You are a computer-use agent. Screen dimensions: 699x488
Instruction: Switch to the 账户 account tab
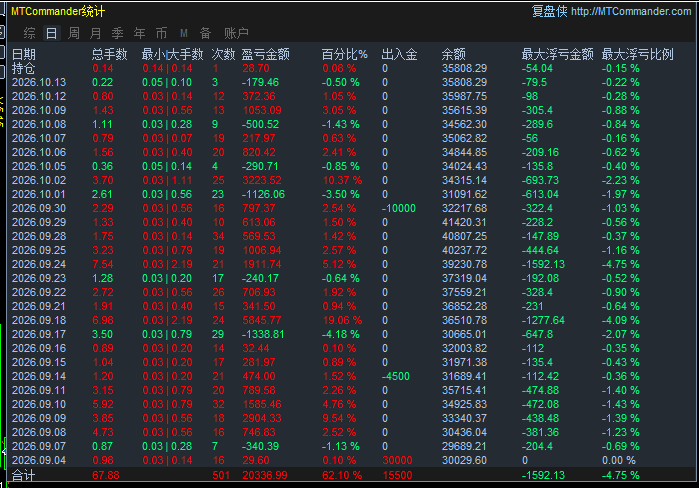point(236,33)
